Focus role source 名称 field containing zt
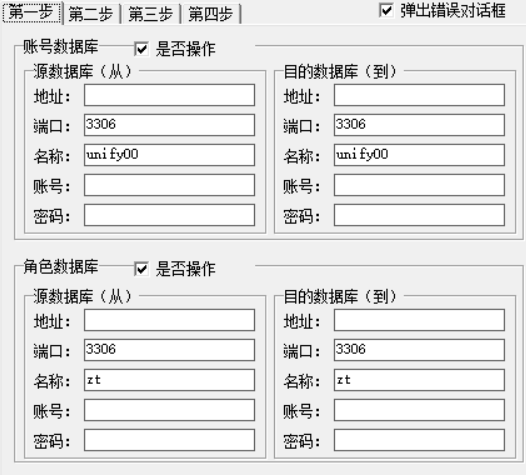Image resolution: width=526 pixels, height=475 pixels. [x=169, y=380]
